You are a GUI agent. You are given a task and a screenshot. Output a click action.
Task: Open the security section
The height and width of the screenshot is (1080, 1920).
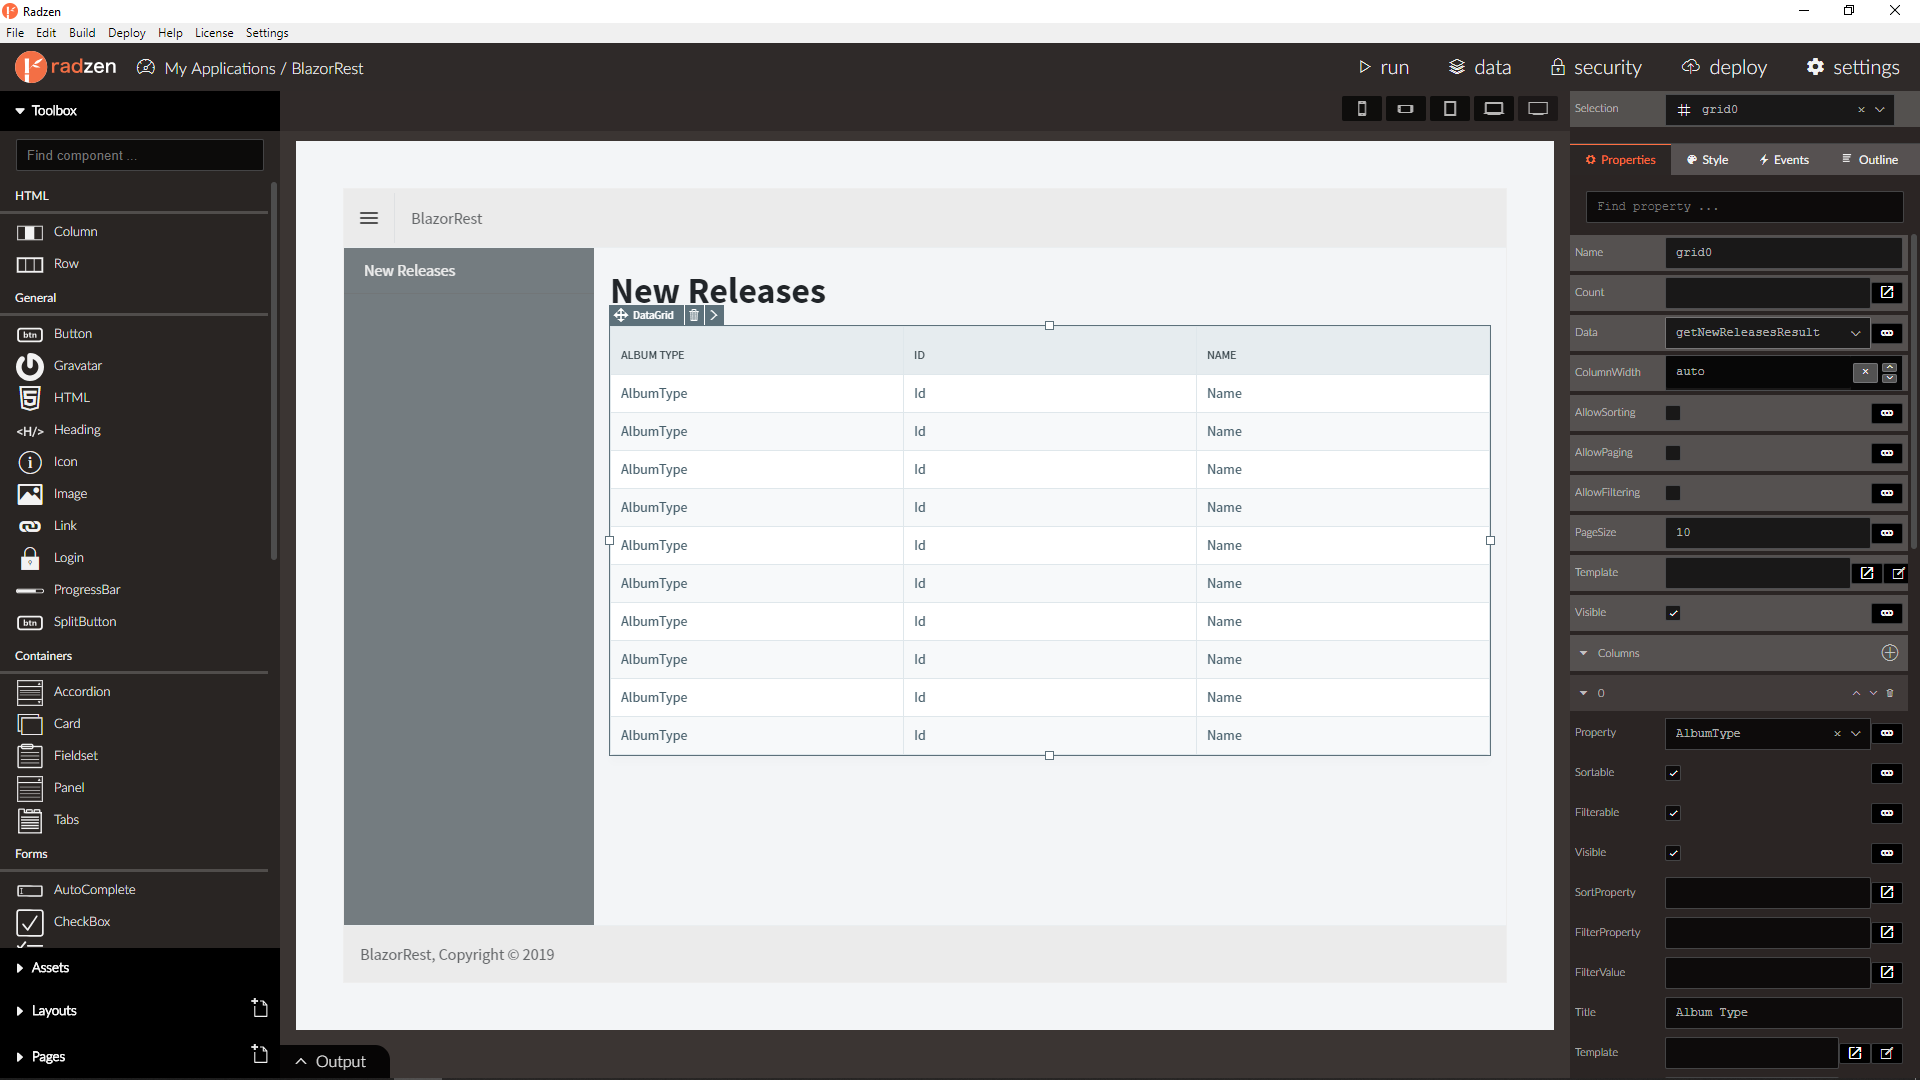tap(1596, 67)
